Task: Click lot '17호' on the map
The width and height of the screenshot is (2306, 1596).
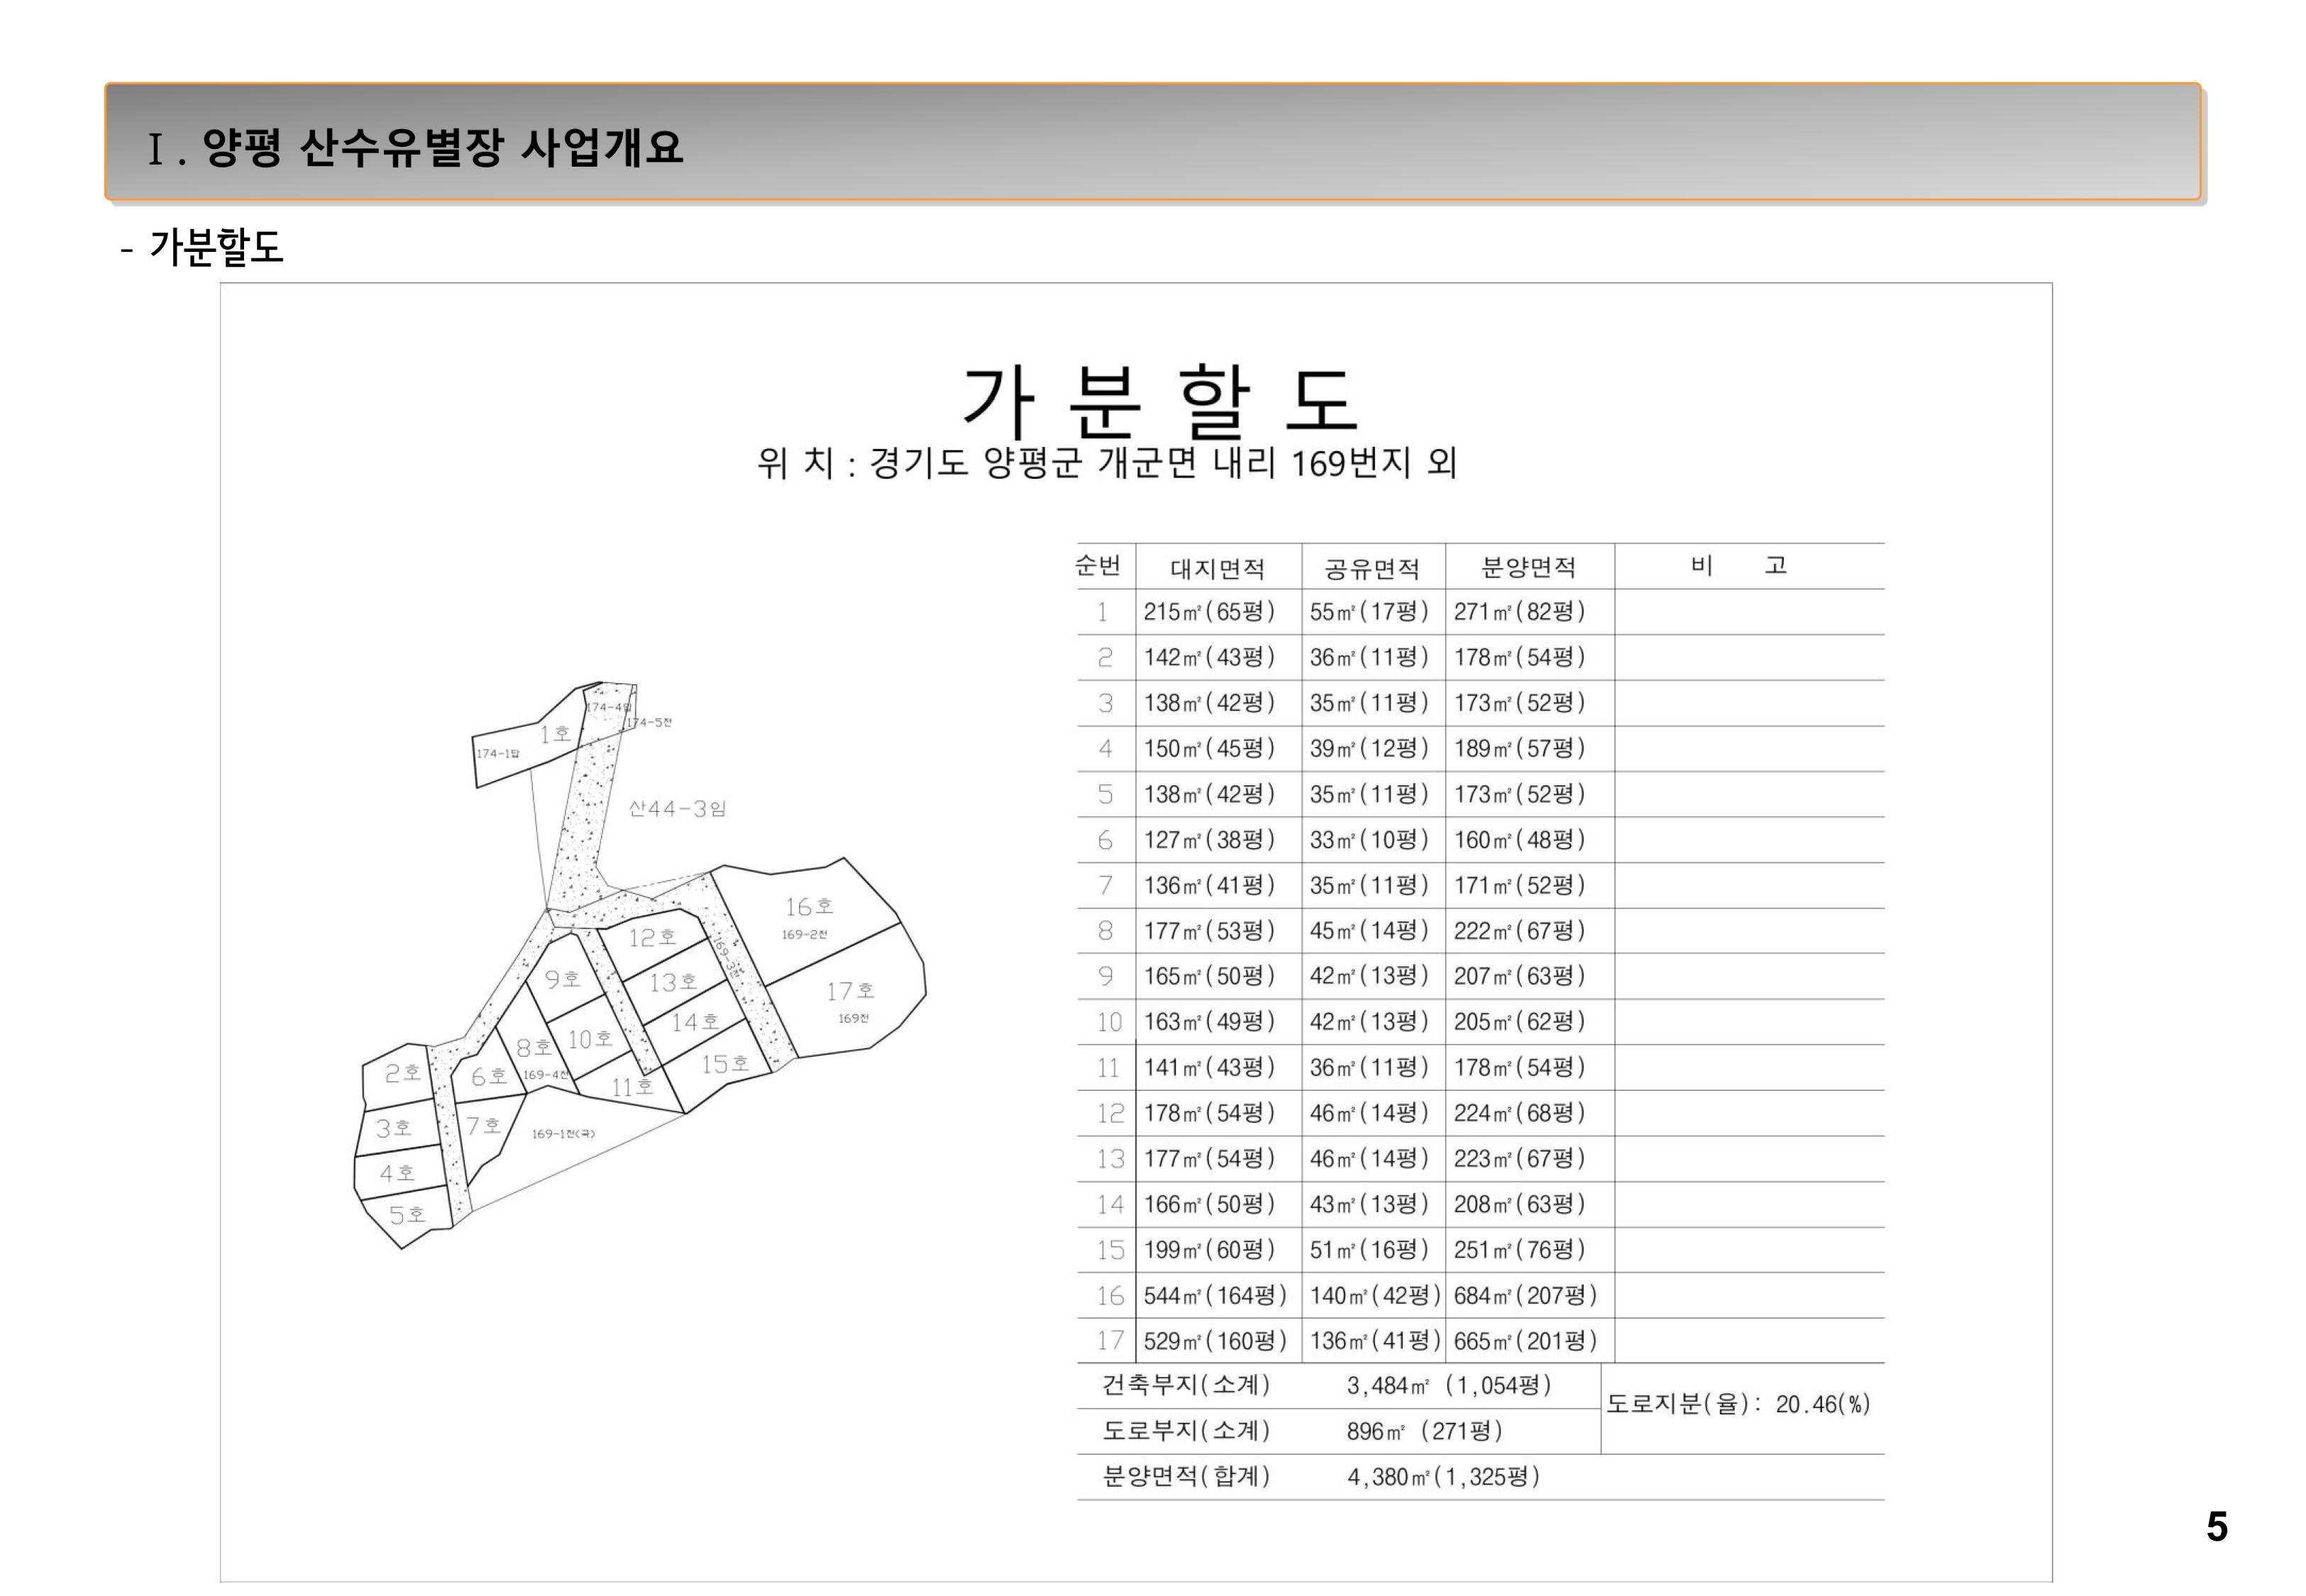Action: 850,992
